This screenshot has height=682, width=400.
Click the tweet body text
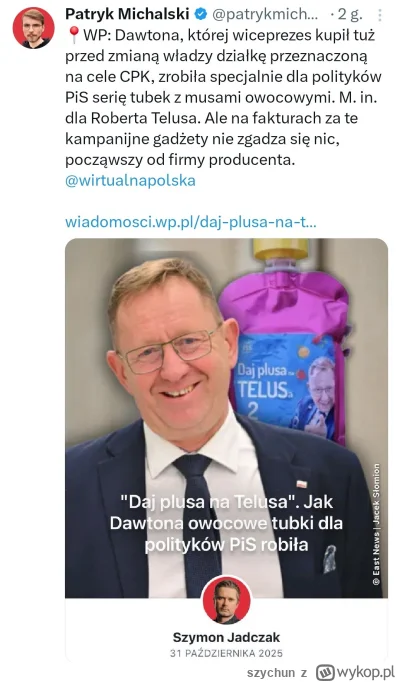(223, 98)
